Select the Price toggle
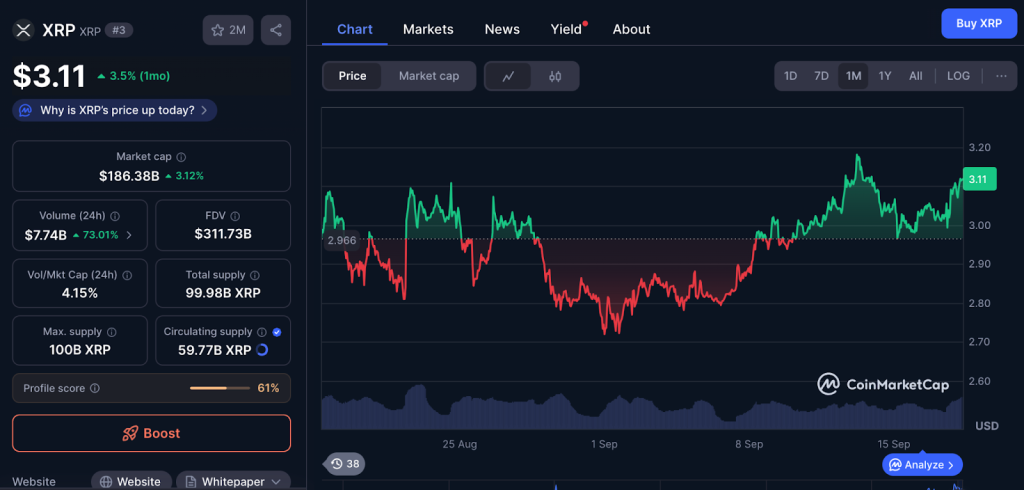Image resolution: width=1024 pixels, height=490 pixels. click(352, 76)
